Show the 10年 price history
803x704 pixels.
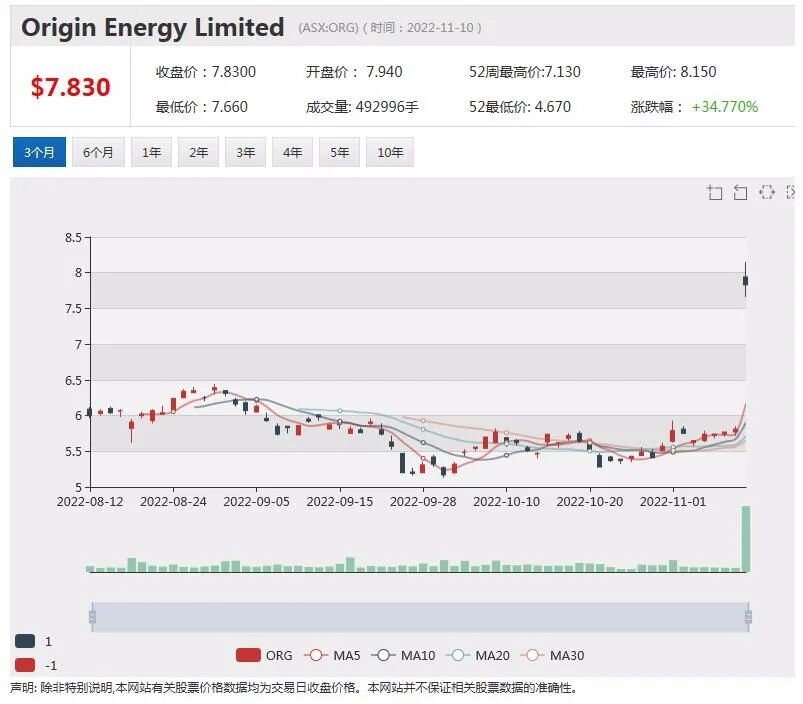390,152
